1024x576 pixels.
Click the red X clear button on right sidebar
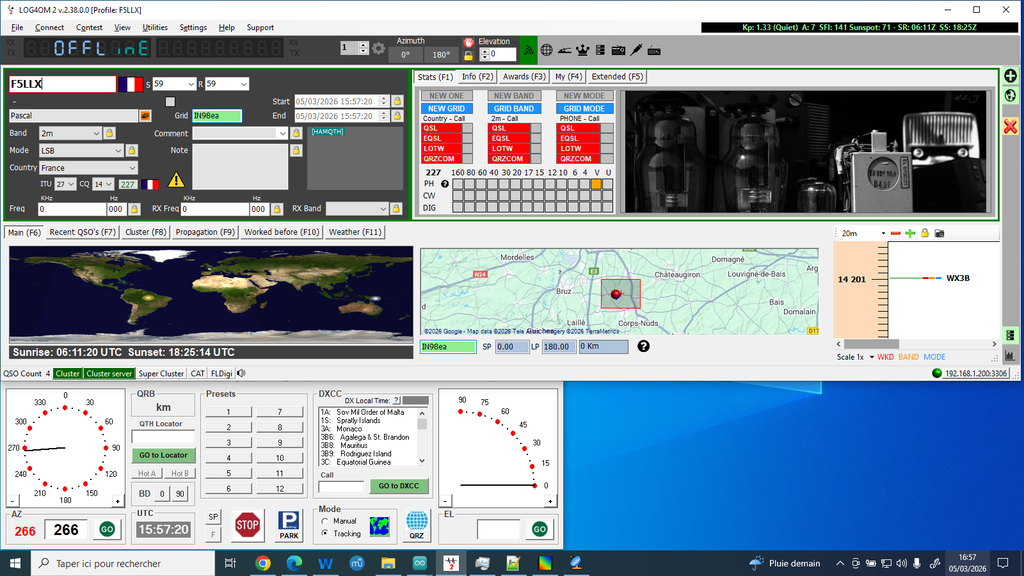pyautogui.click(x=1010, y=126)
